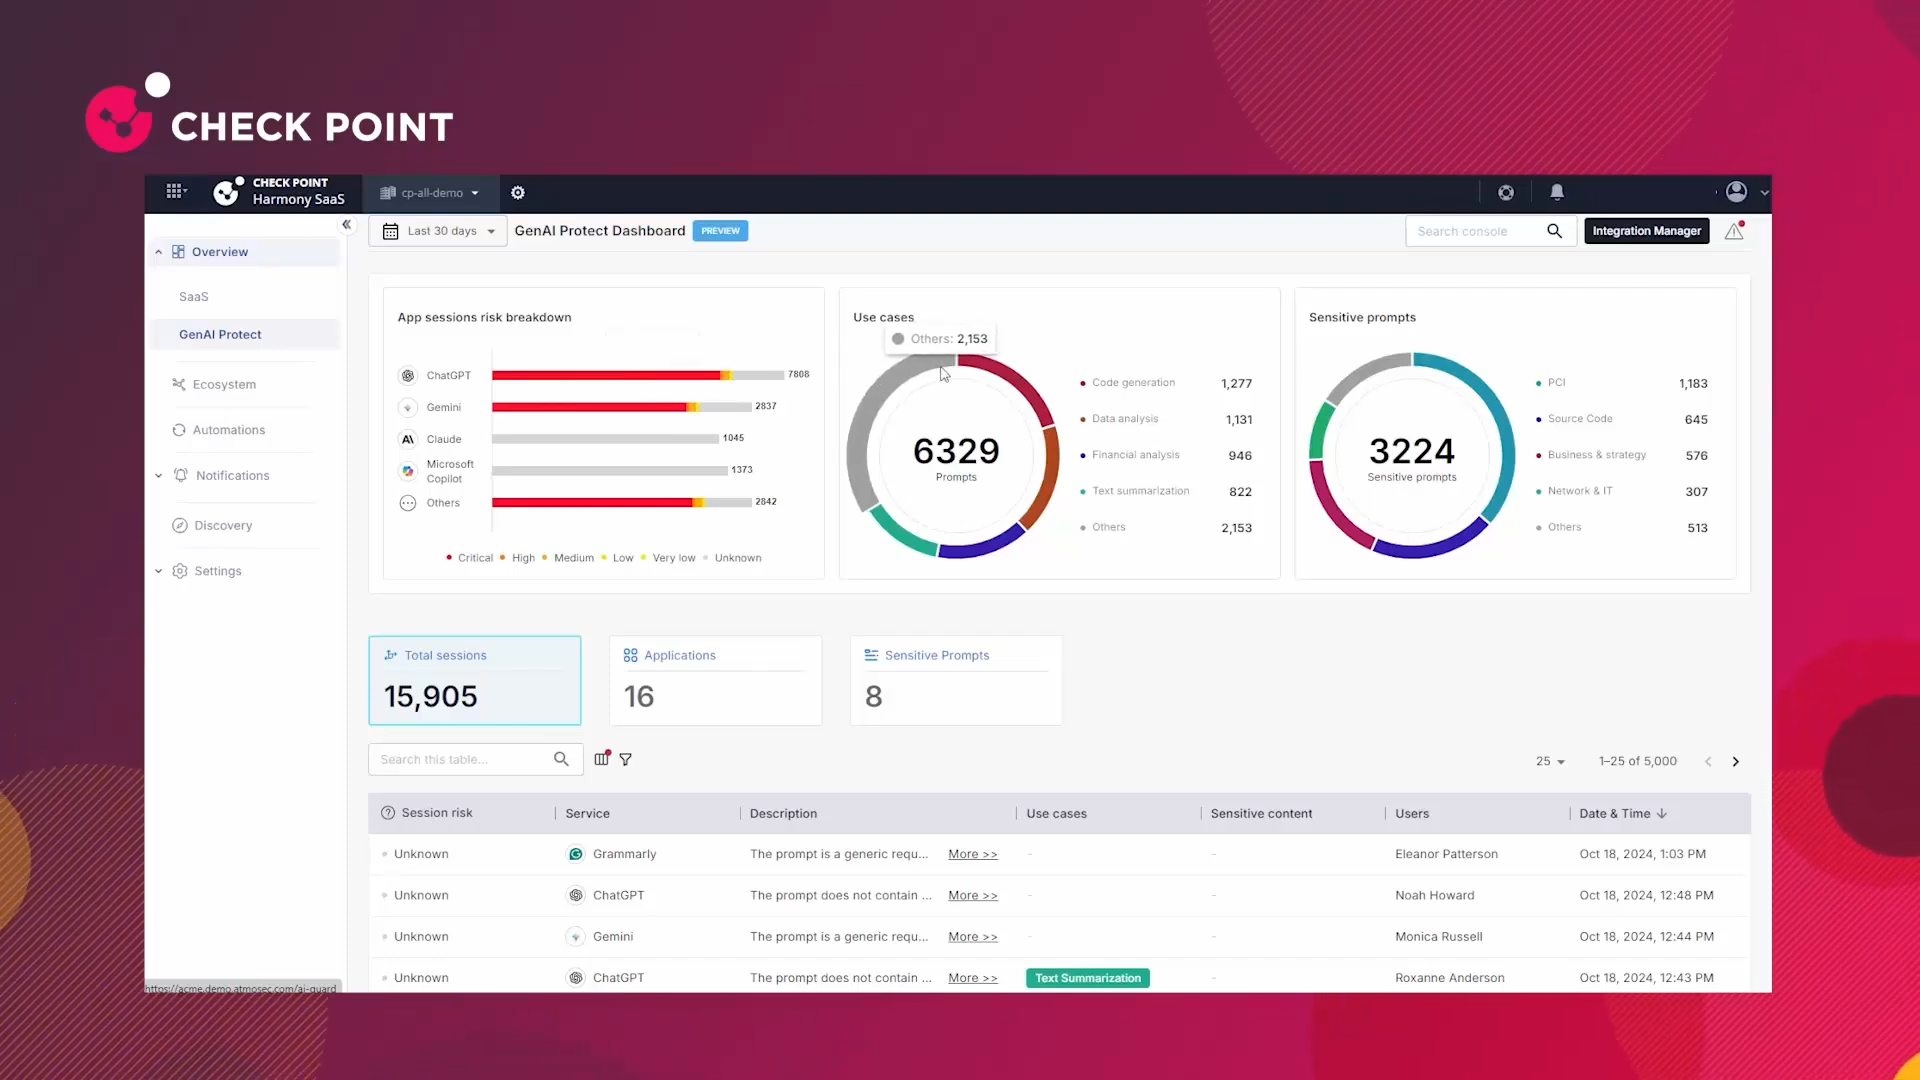Click the Grammarly service icon in table
The height and width of the screenshot is (1080, 1920).
[x=576, y=854]
